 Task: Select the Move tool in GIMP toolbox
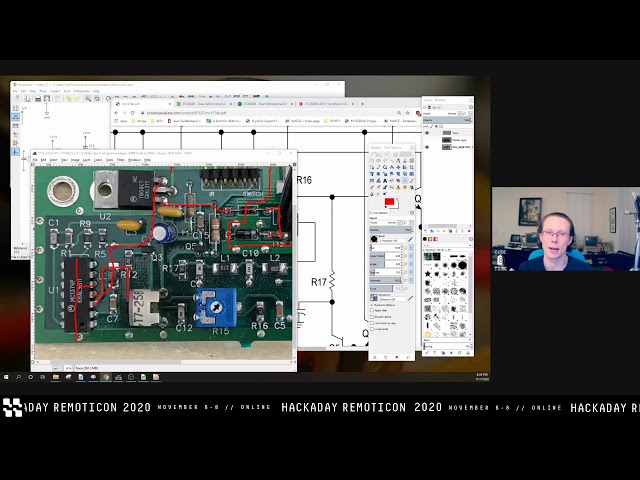click(x=398, y=167)
